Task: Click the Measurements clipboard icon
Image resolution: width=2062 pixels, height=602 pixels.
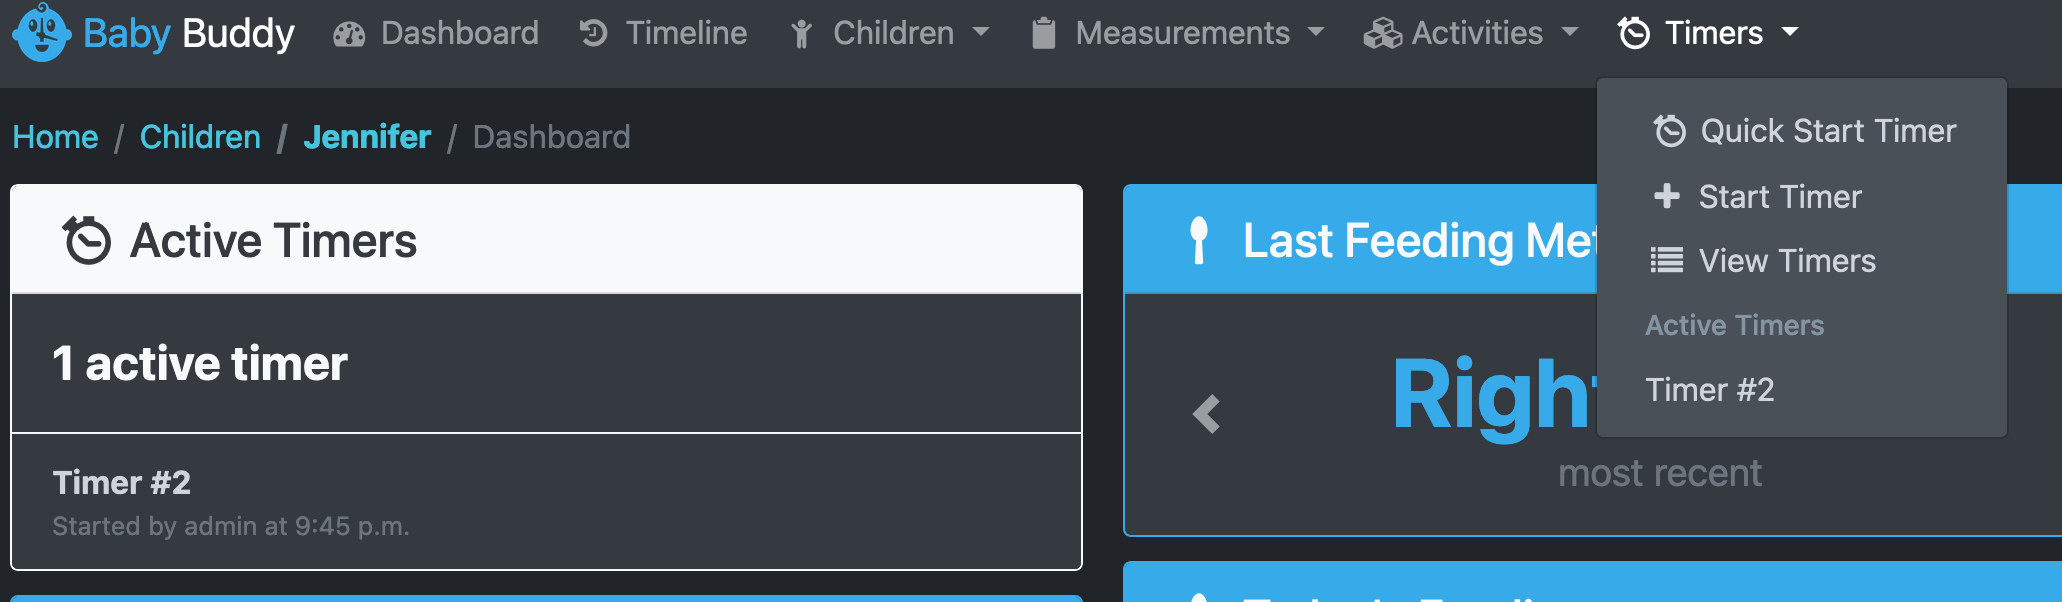Action: [1043, 33]
